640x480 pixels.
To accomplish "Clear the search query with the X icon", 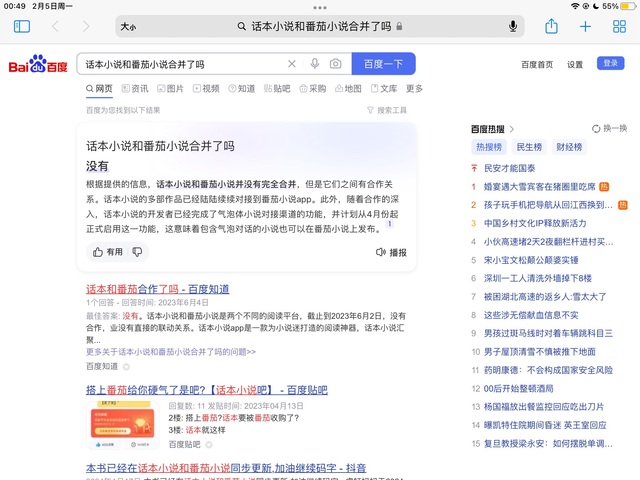I will [x=291, y=64].
